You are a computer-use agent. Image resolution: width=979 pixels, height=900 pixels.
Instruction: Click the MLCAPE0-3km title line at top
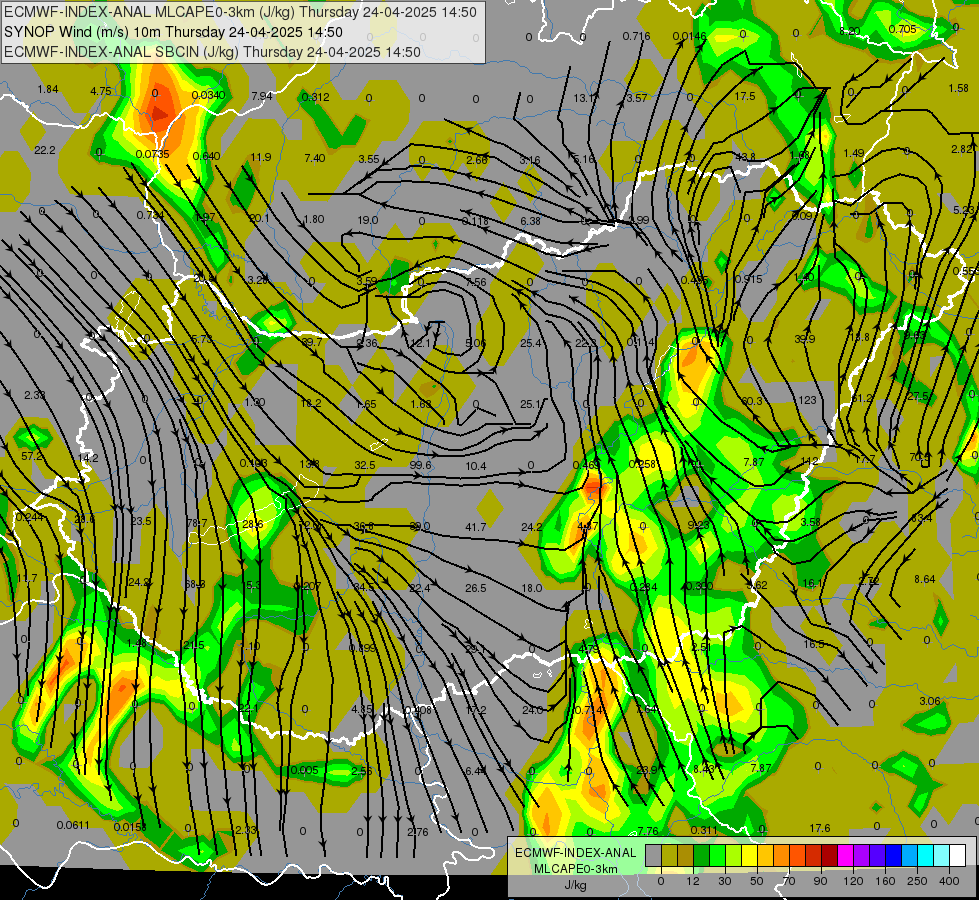[240, 12]
